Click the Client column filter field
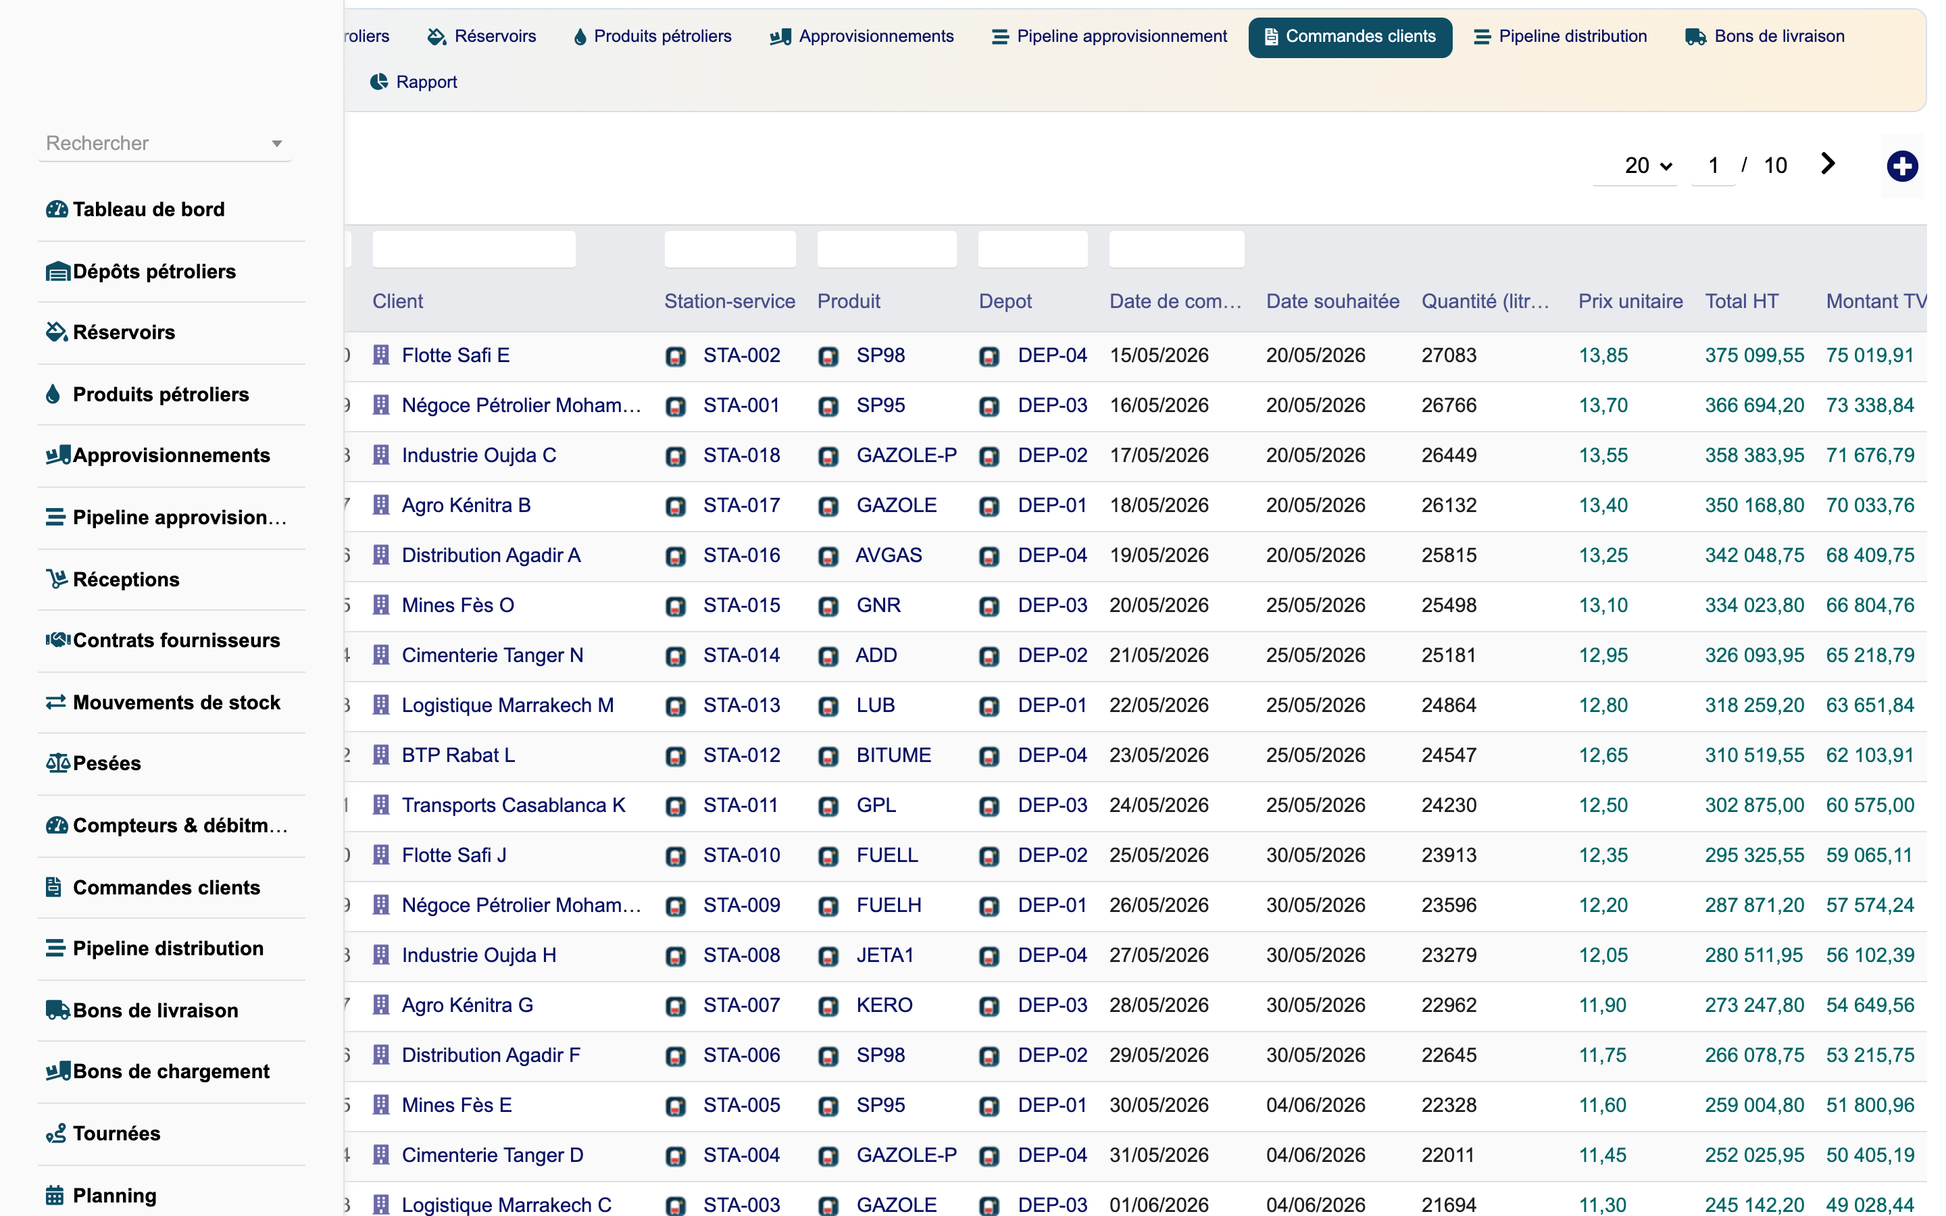The image size is (1946, 1216). pos(474,249)
